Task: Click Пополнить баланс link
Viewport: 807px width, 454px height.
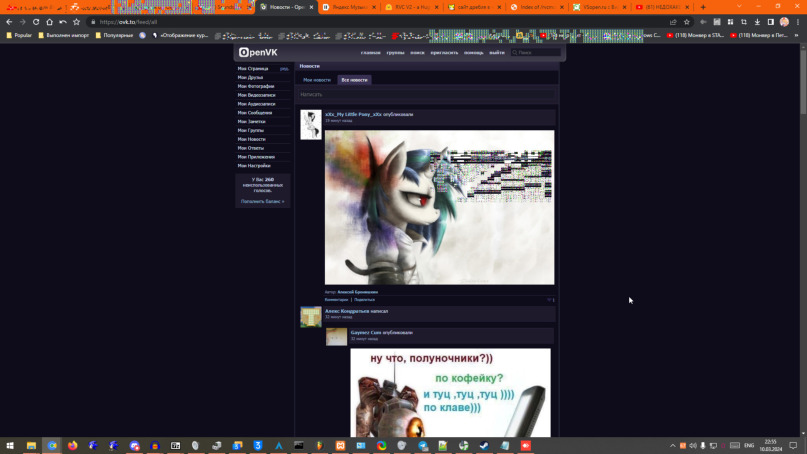Action: [x=262, y=201]
